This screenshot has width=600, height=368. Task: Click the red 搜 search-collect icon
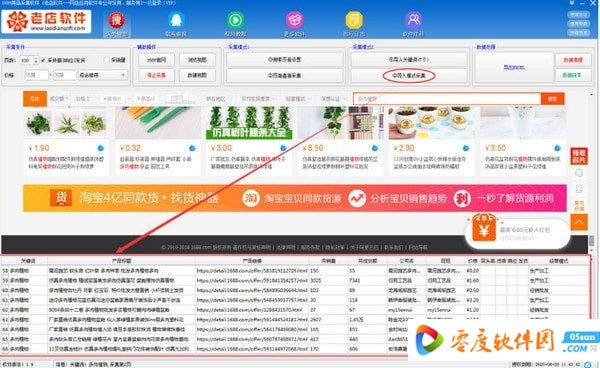pyautogui.click(x=116, y=20)
